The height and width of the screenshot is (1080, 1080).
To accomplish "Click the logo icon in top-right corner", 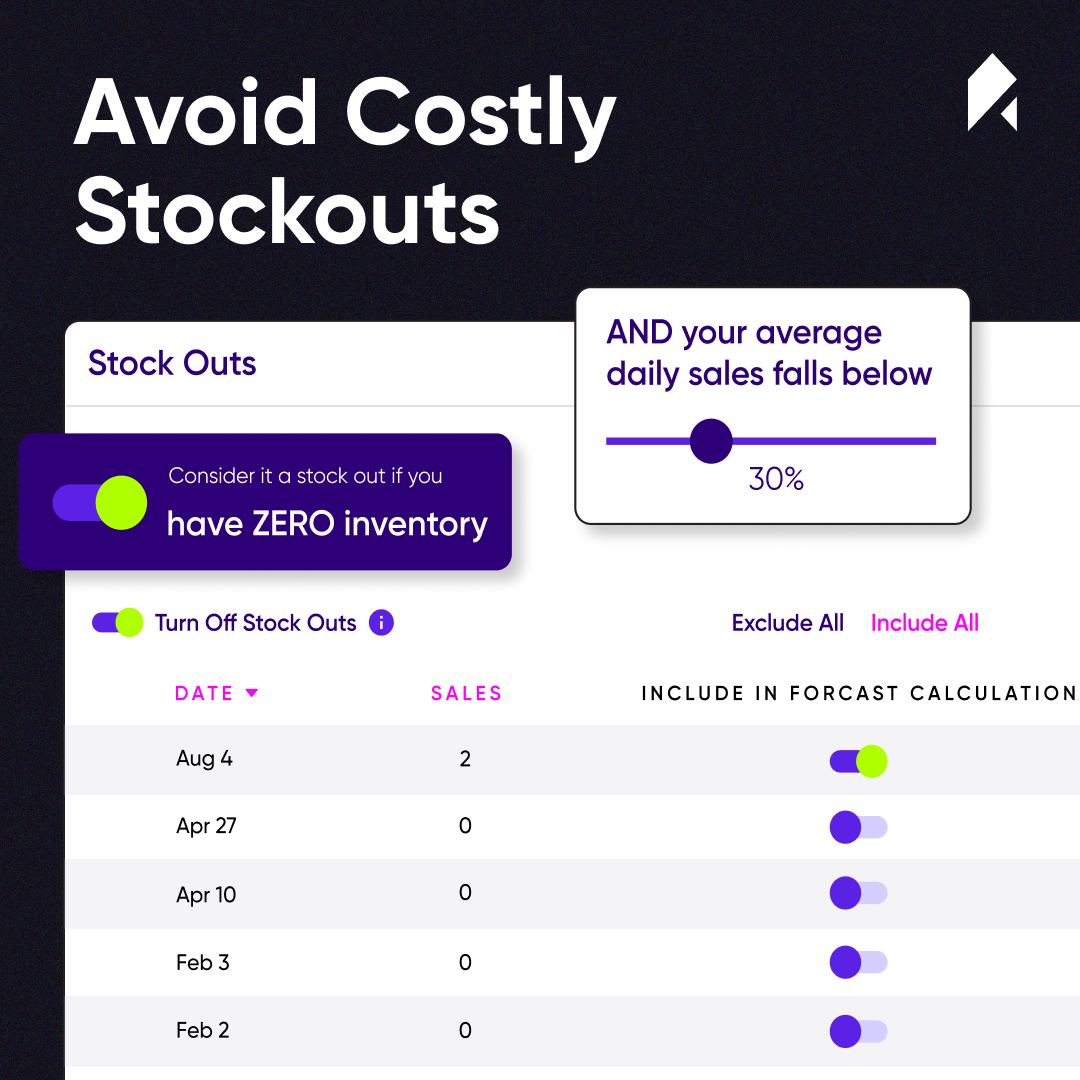I will [x=992, y=92].
